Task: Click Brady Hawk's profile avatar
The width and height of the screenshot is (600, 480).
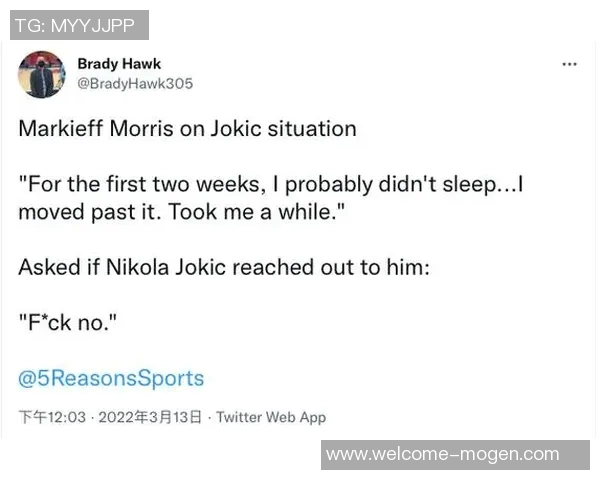Action: [x=42, y=74]
